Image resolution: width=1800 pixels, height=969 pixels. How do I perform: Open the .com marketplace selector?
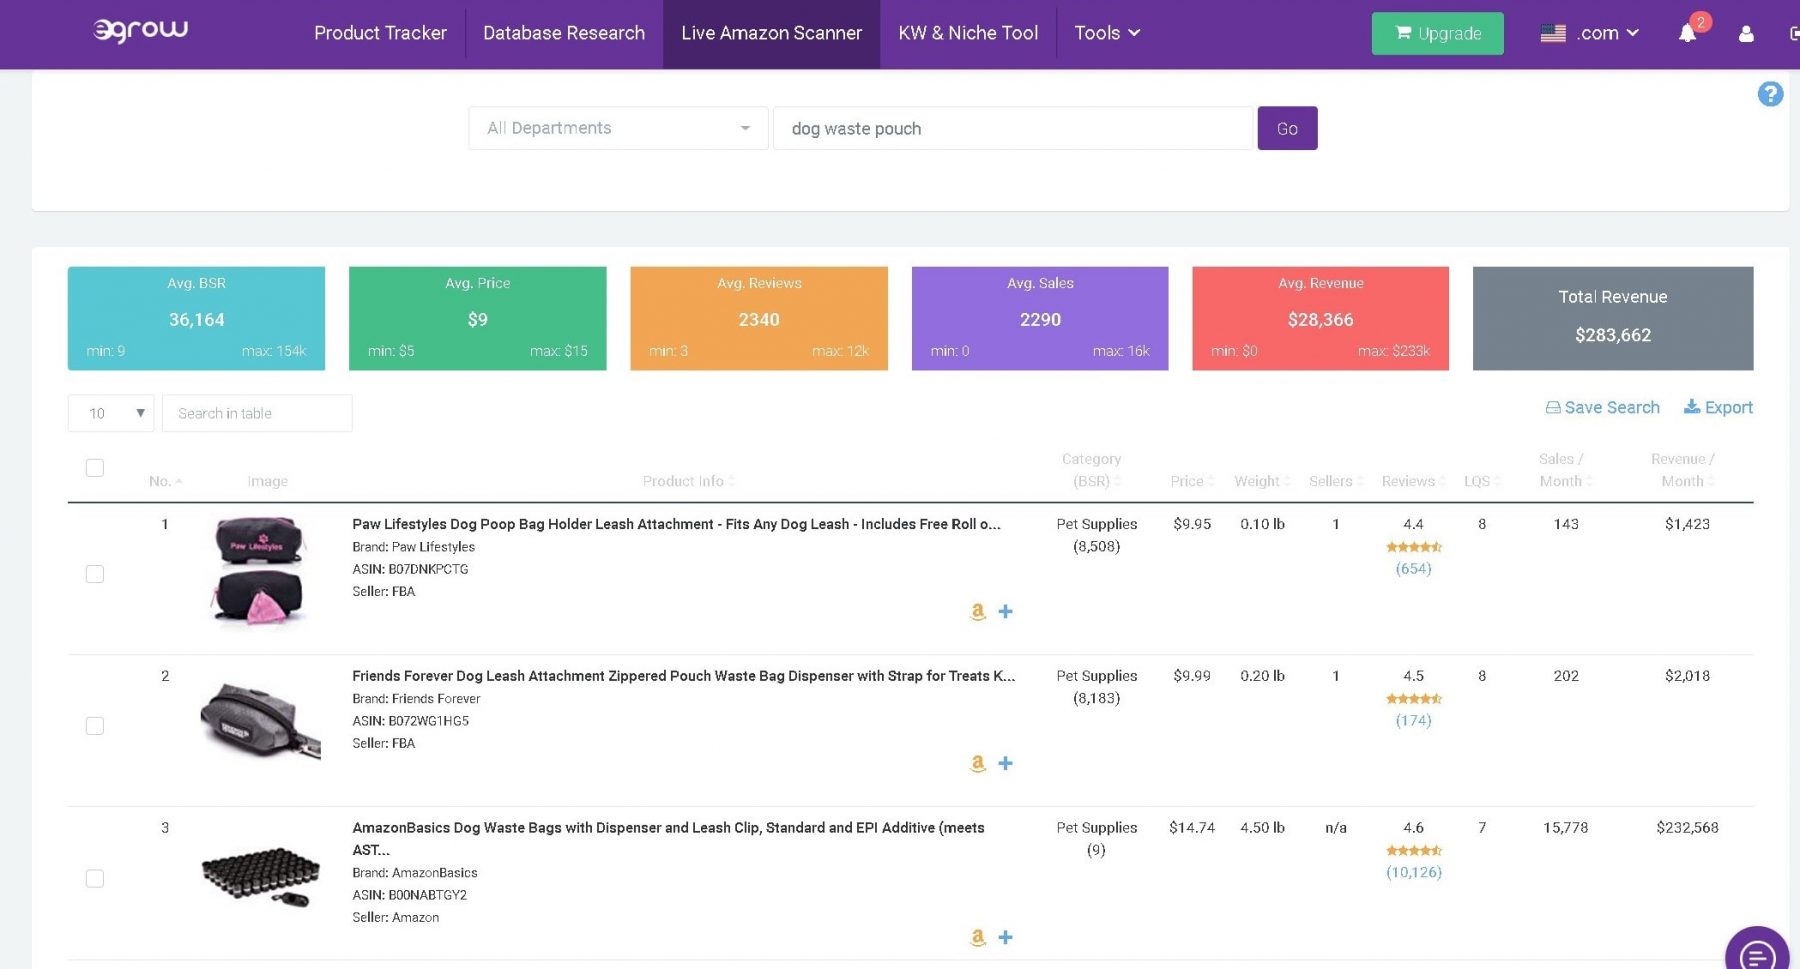click(1608, 33)
